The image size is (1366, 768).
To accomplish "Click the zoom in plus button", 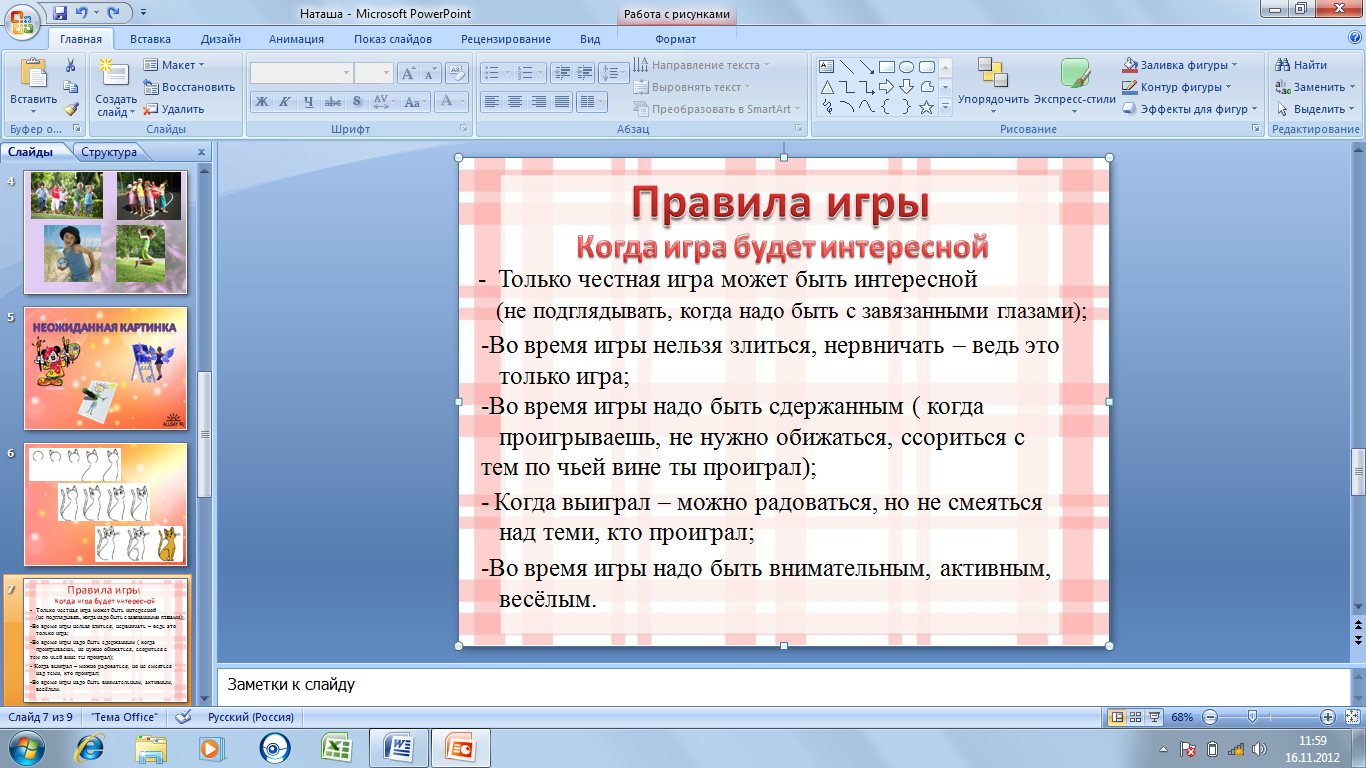I will point(1327,717).
